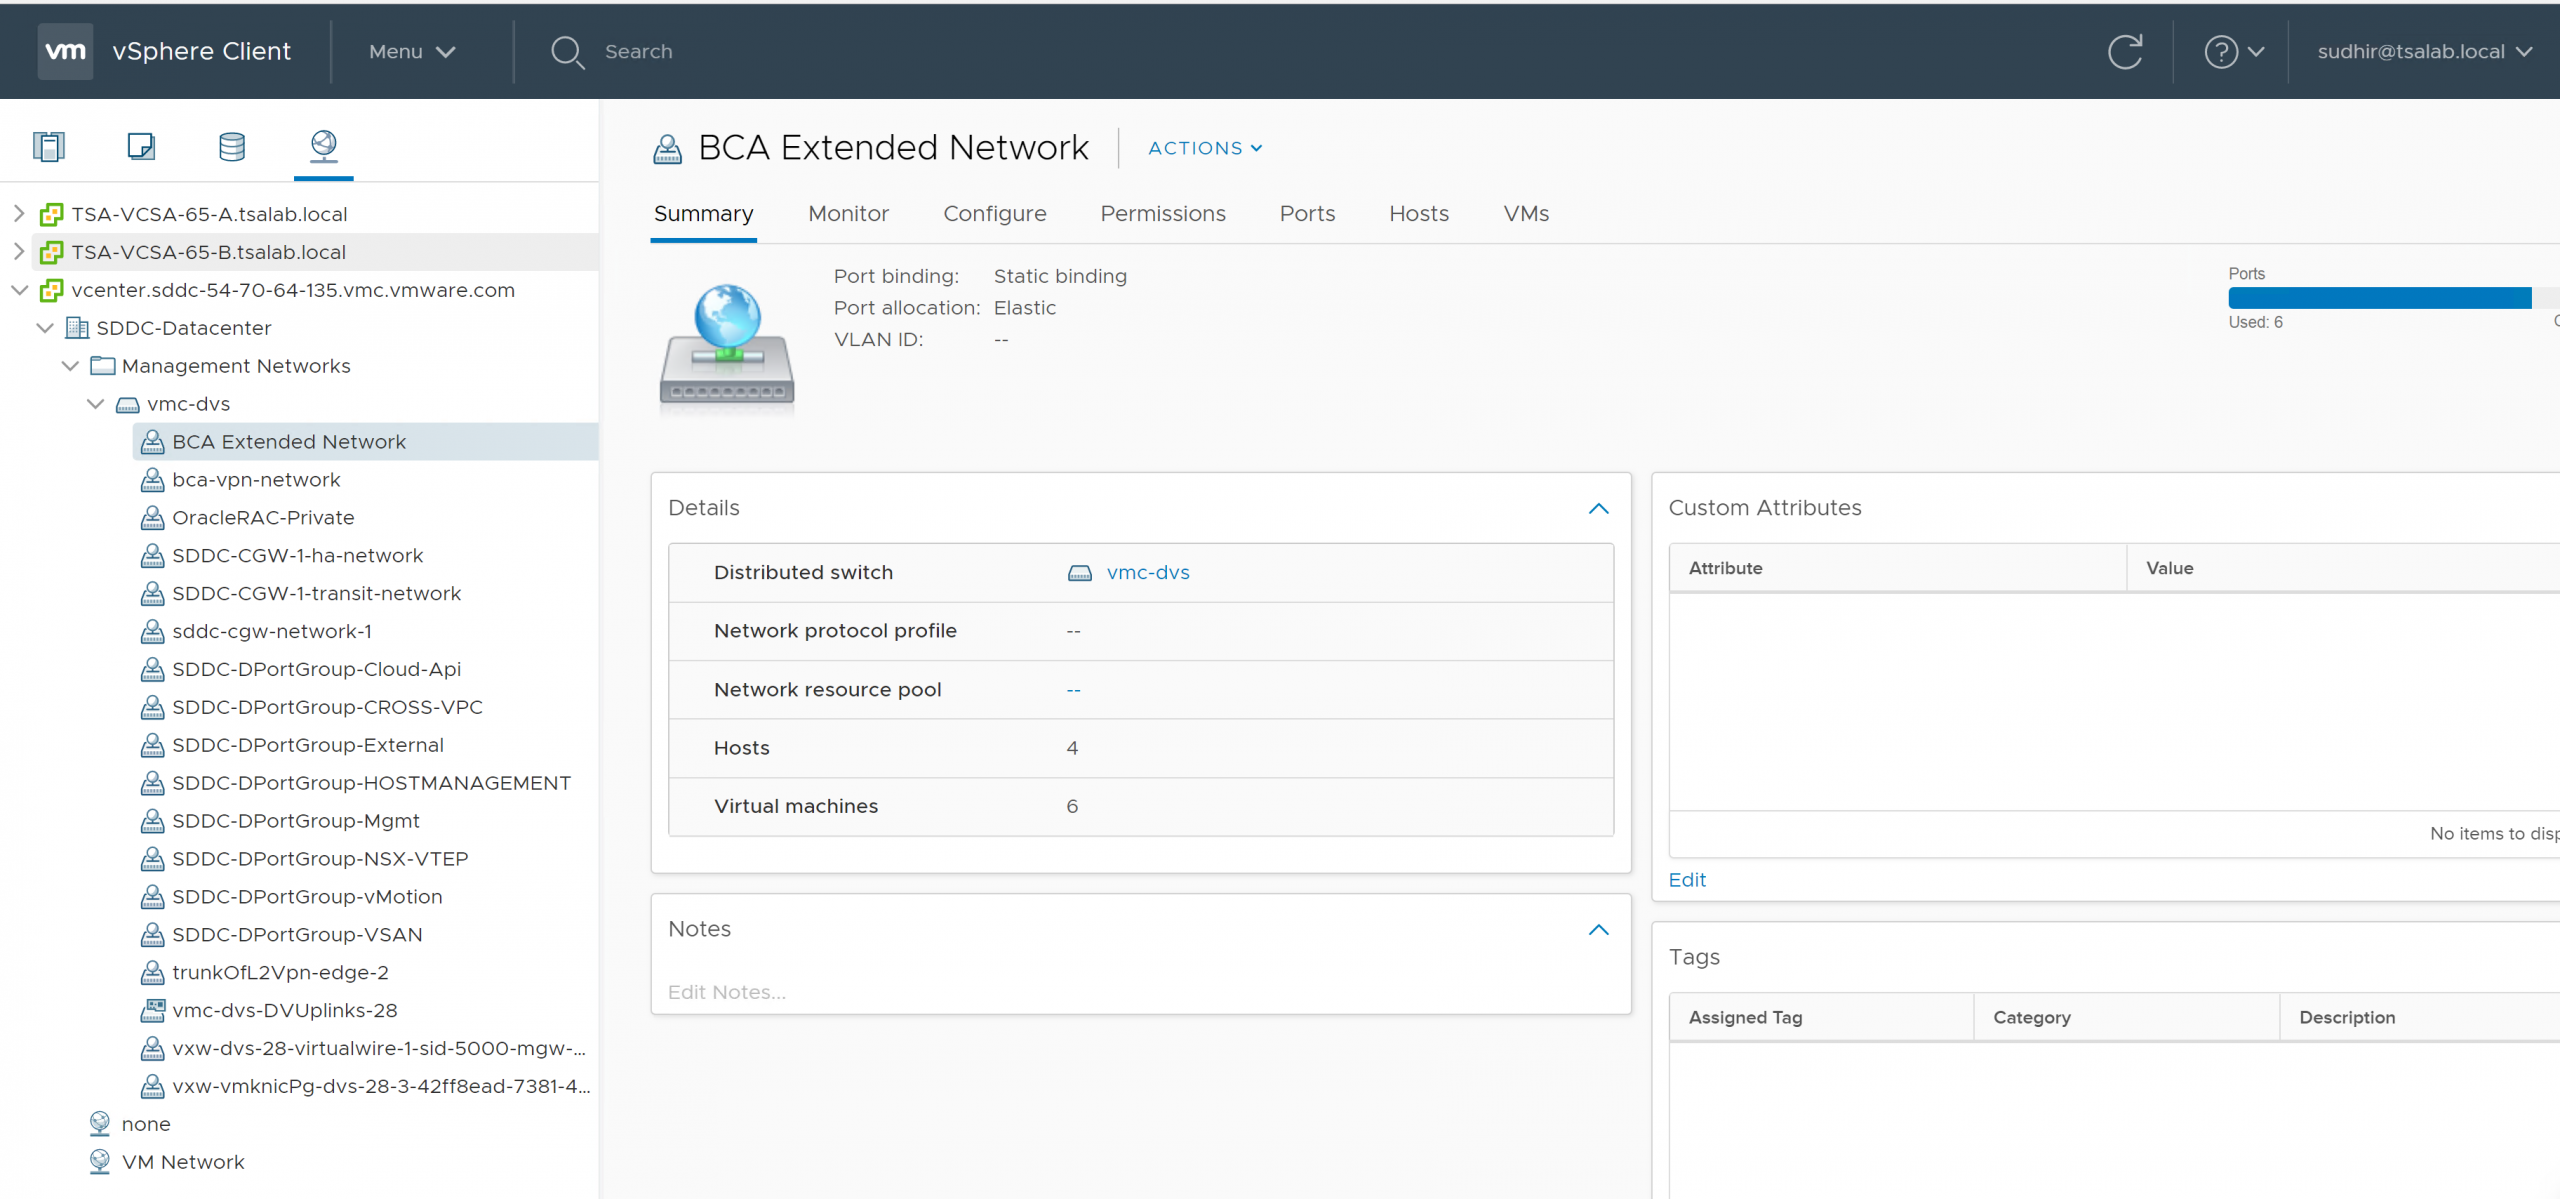Open the Storage inventory icon
The width and height of the screenshot is (2560, 1199).
tap(232, 147)
